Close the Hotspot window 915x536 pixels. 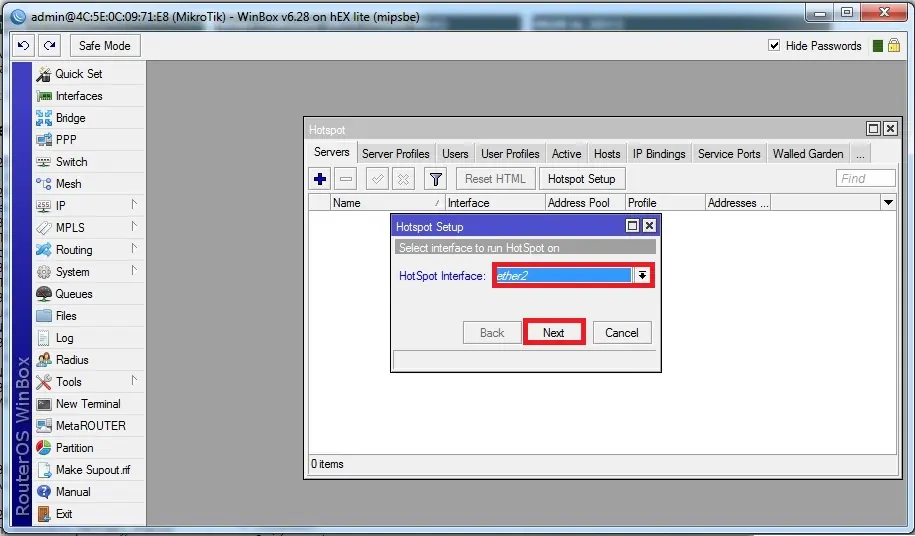point(890,128)
